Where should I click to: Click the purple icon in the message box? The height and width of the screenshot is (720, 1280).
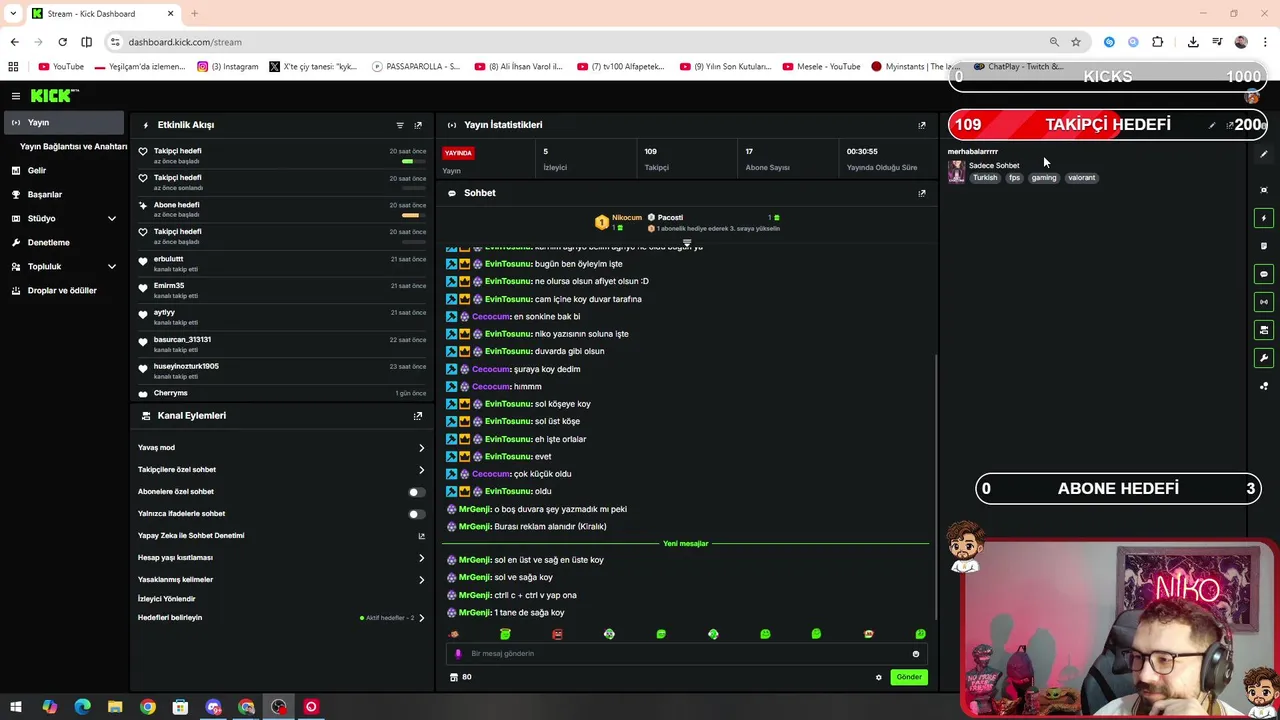click(x=458, y=654)
